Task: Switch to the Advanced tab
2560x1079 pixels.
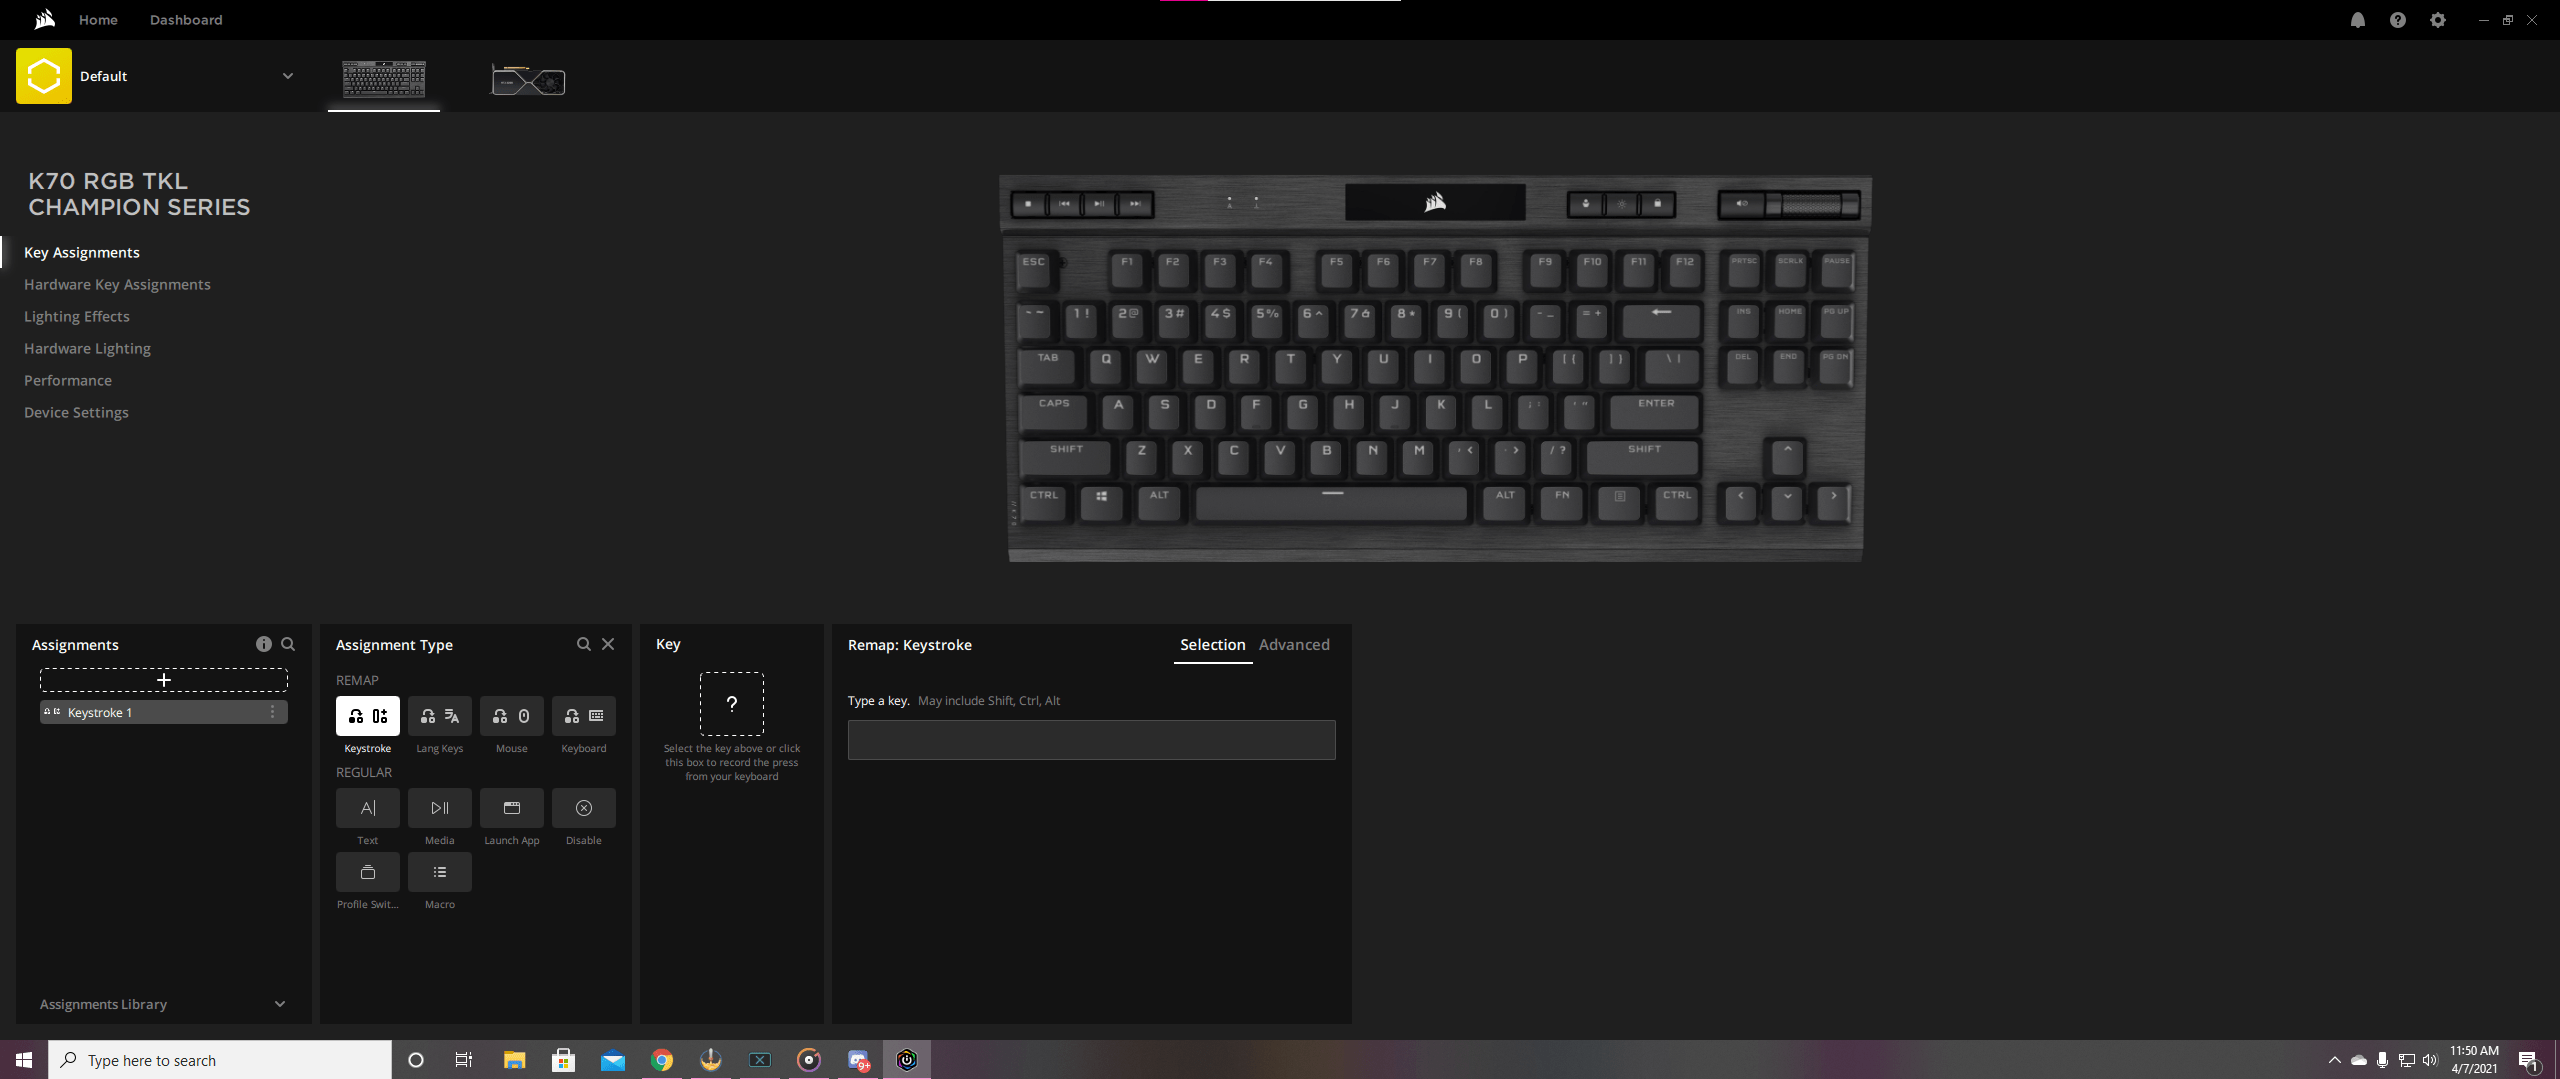Action: (x=1294, y=645)
